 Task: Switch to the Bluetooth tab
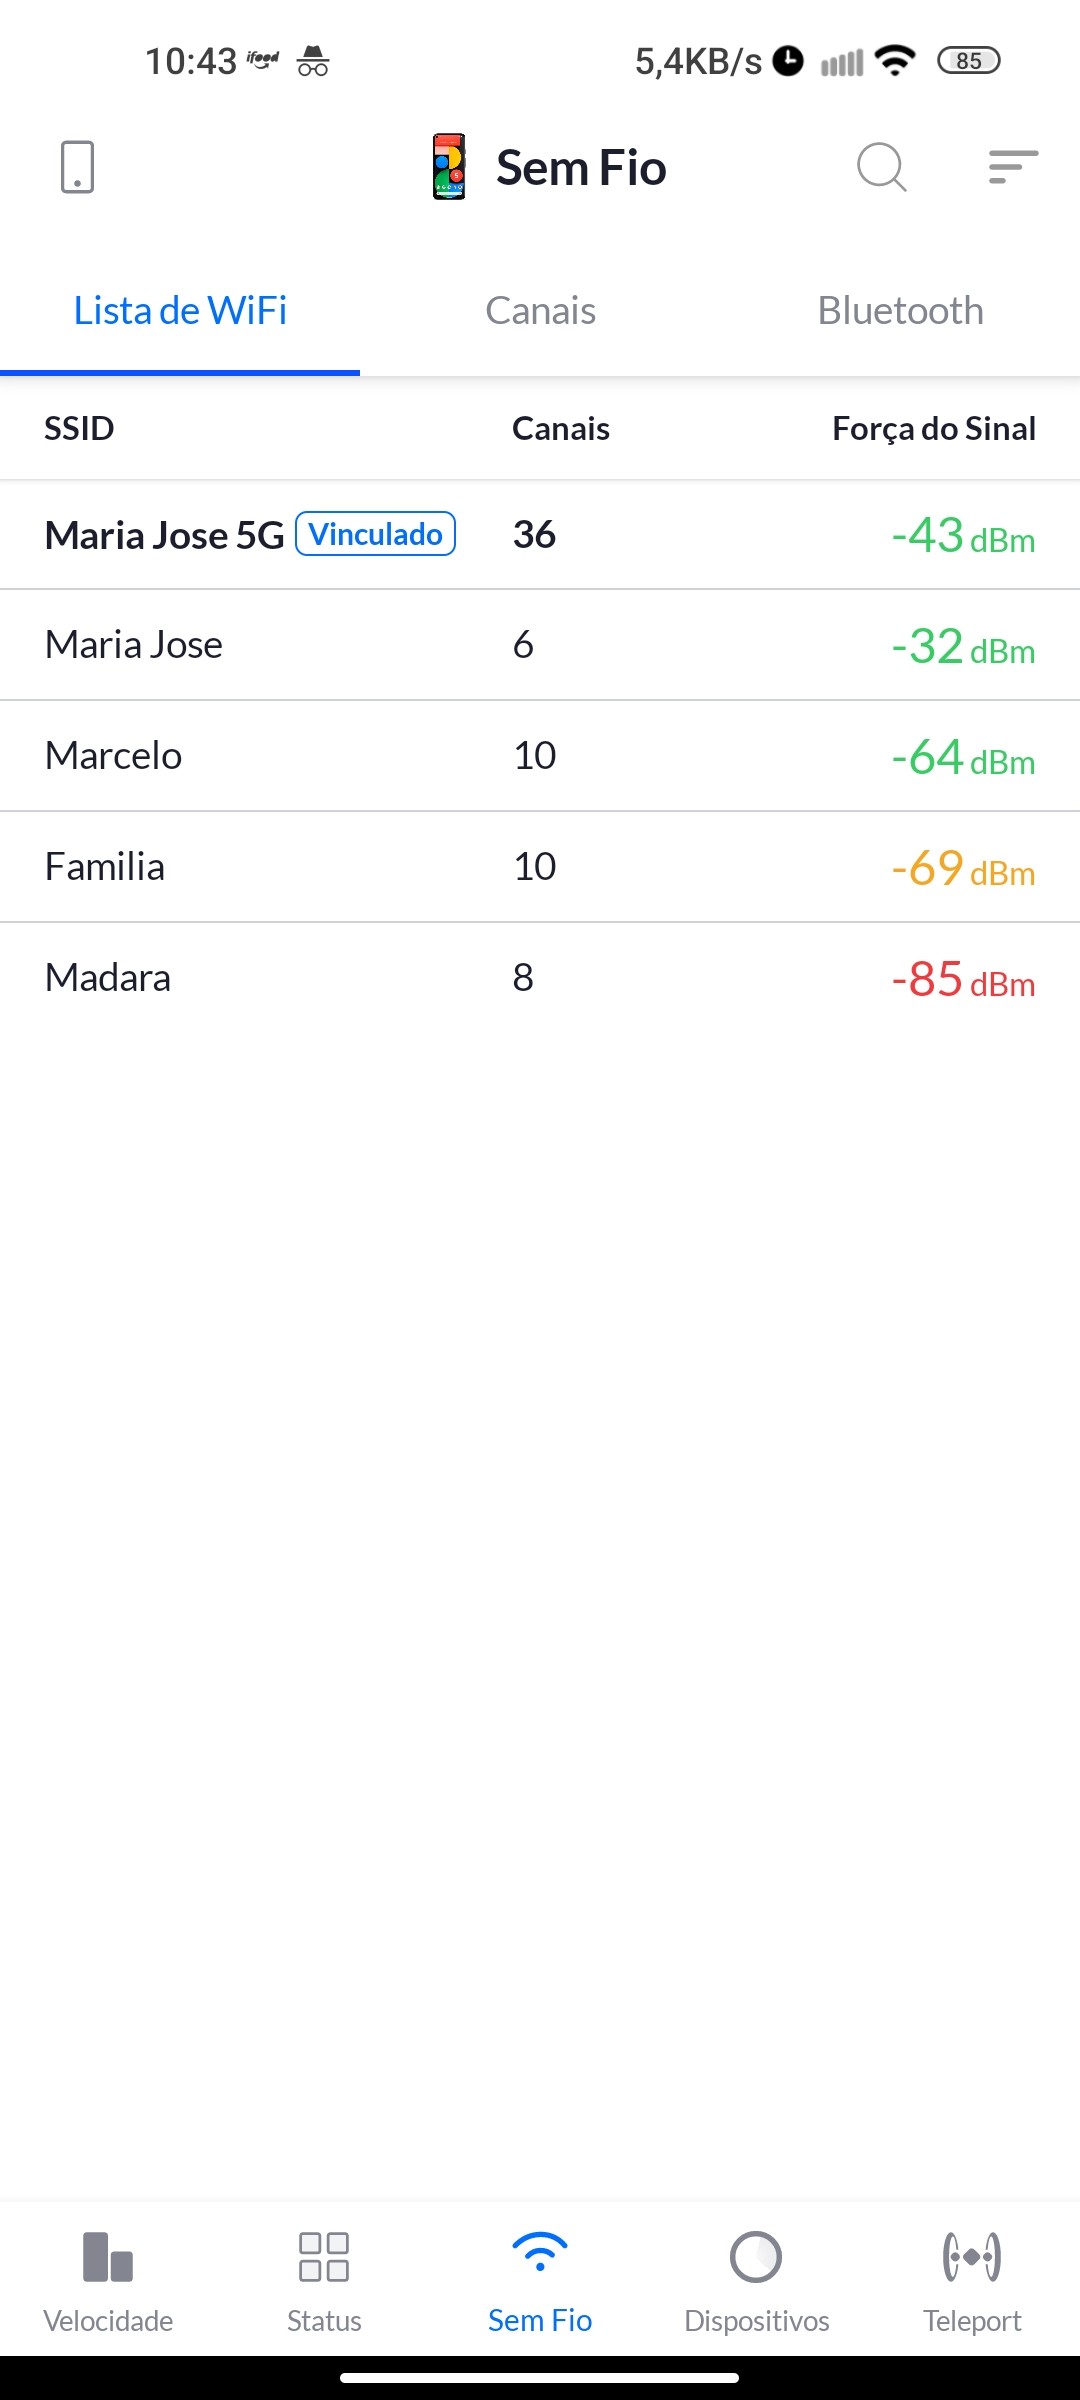pyautogui.click(x=900, y=311)
